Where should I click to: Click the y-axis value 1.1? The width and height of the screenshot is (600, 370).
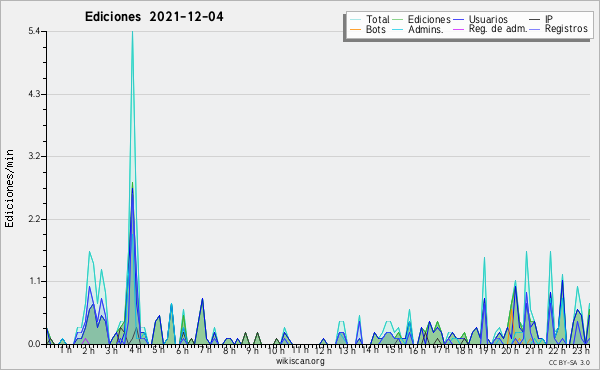(36, 281)
